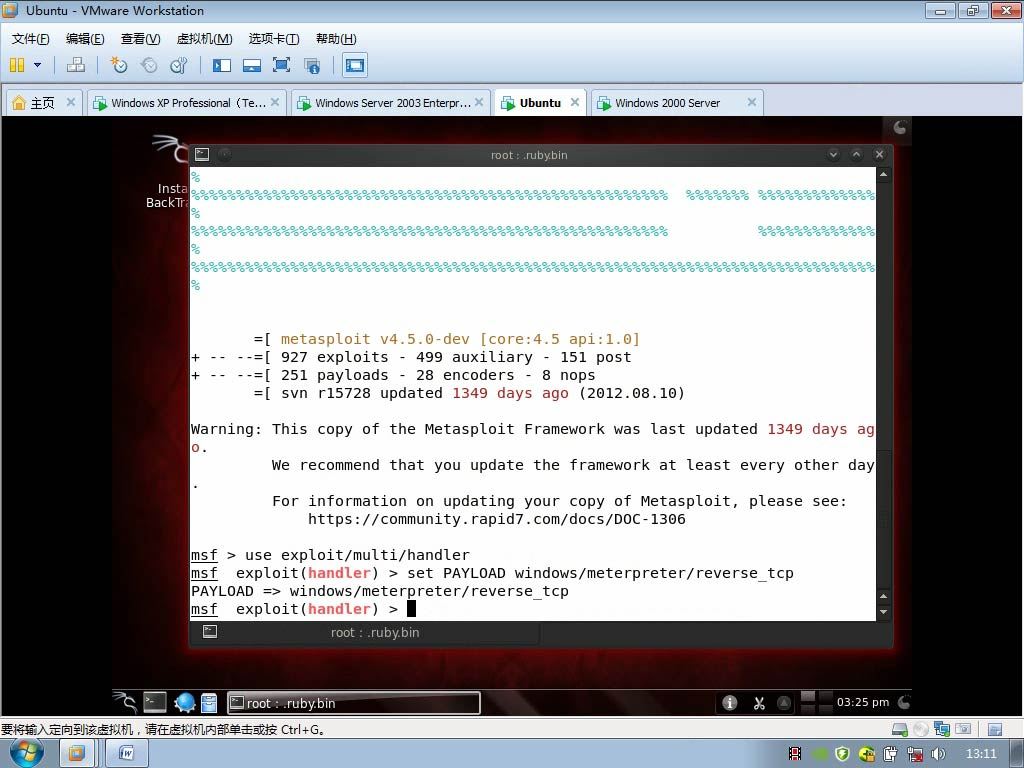This screenshot has height=768, width=1024.
Task: Close the 主页 tab
Action: point(71,102)
